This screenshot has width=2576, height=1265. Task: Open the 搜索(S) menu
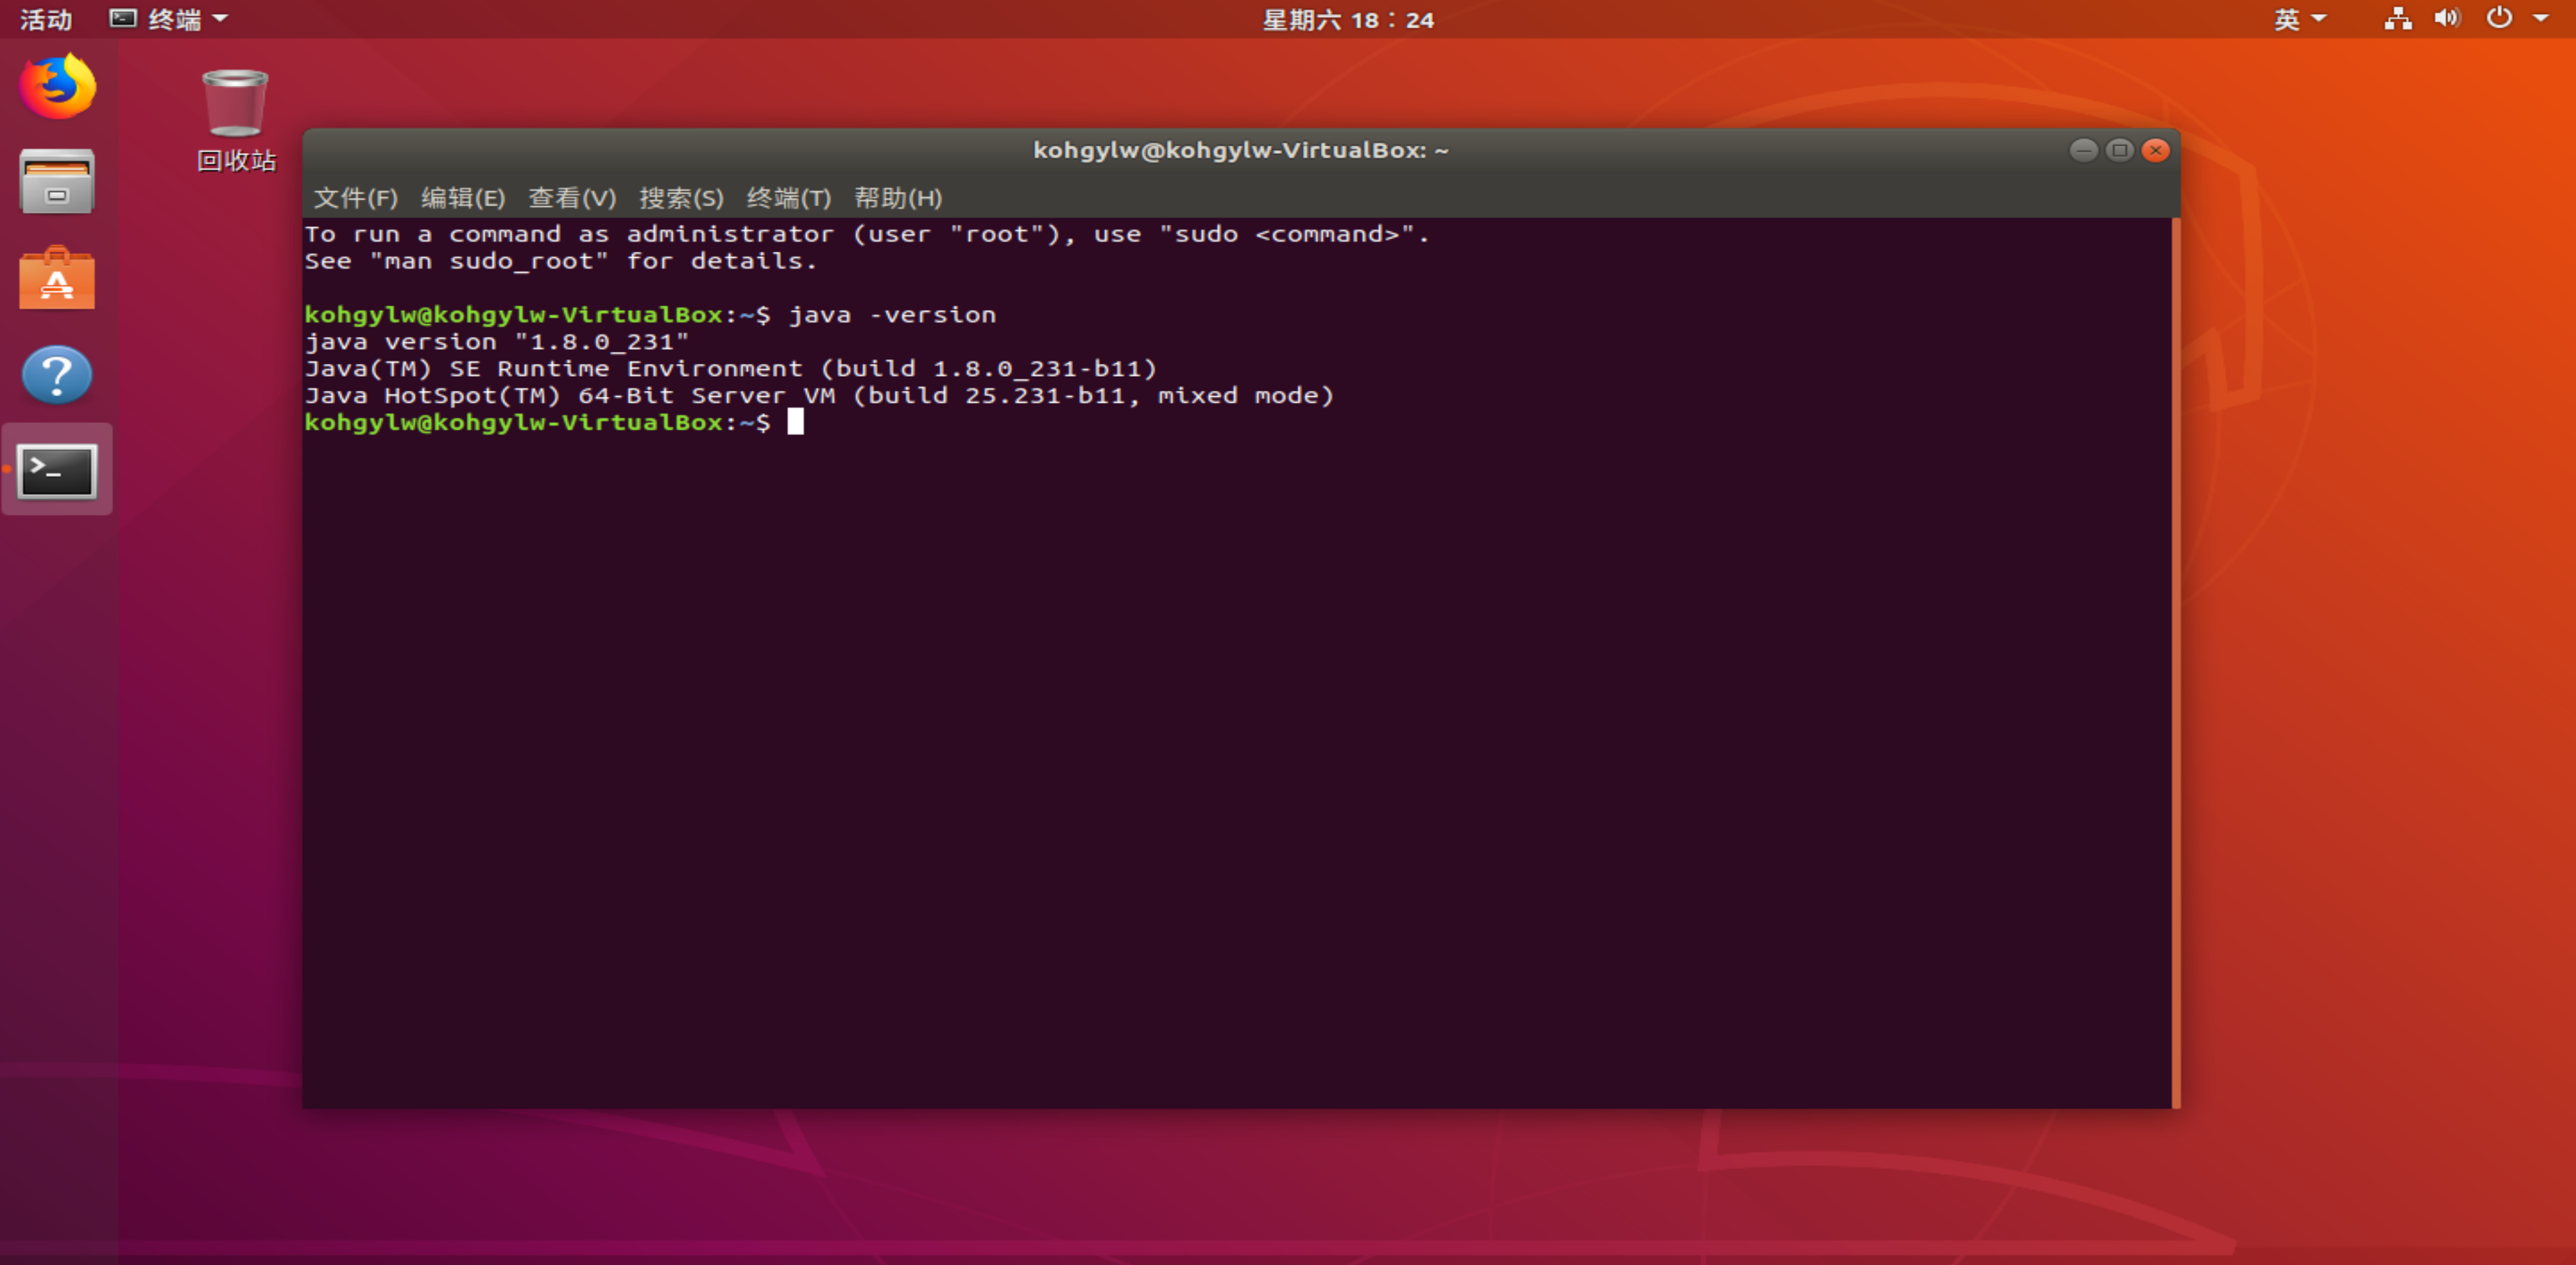click(x=681, y=198)
